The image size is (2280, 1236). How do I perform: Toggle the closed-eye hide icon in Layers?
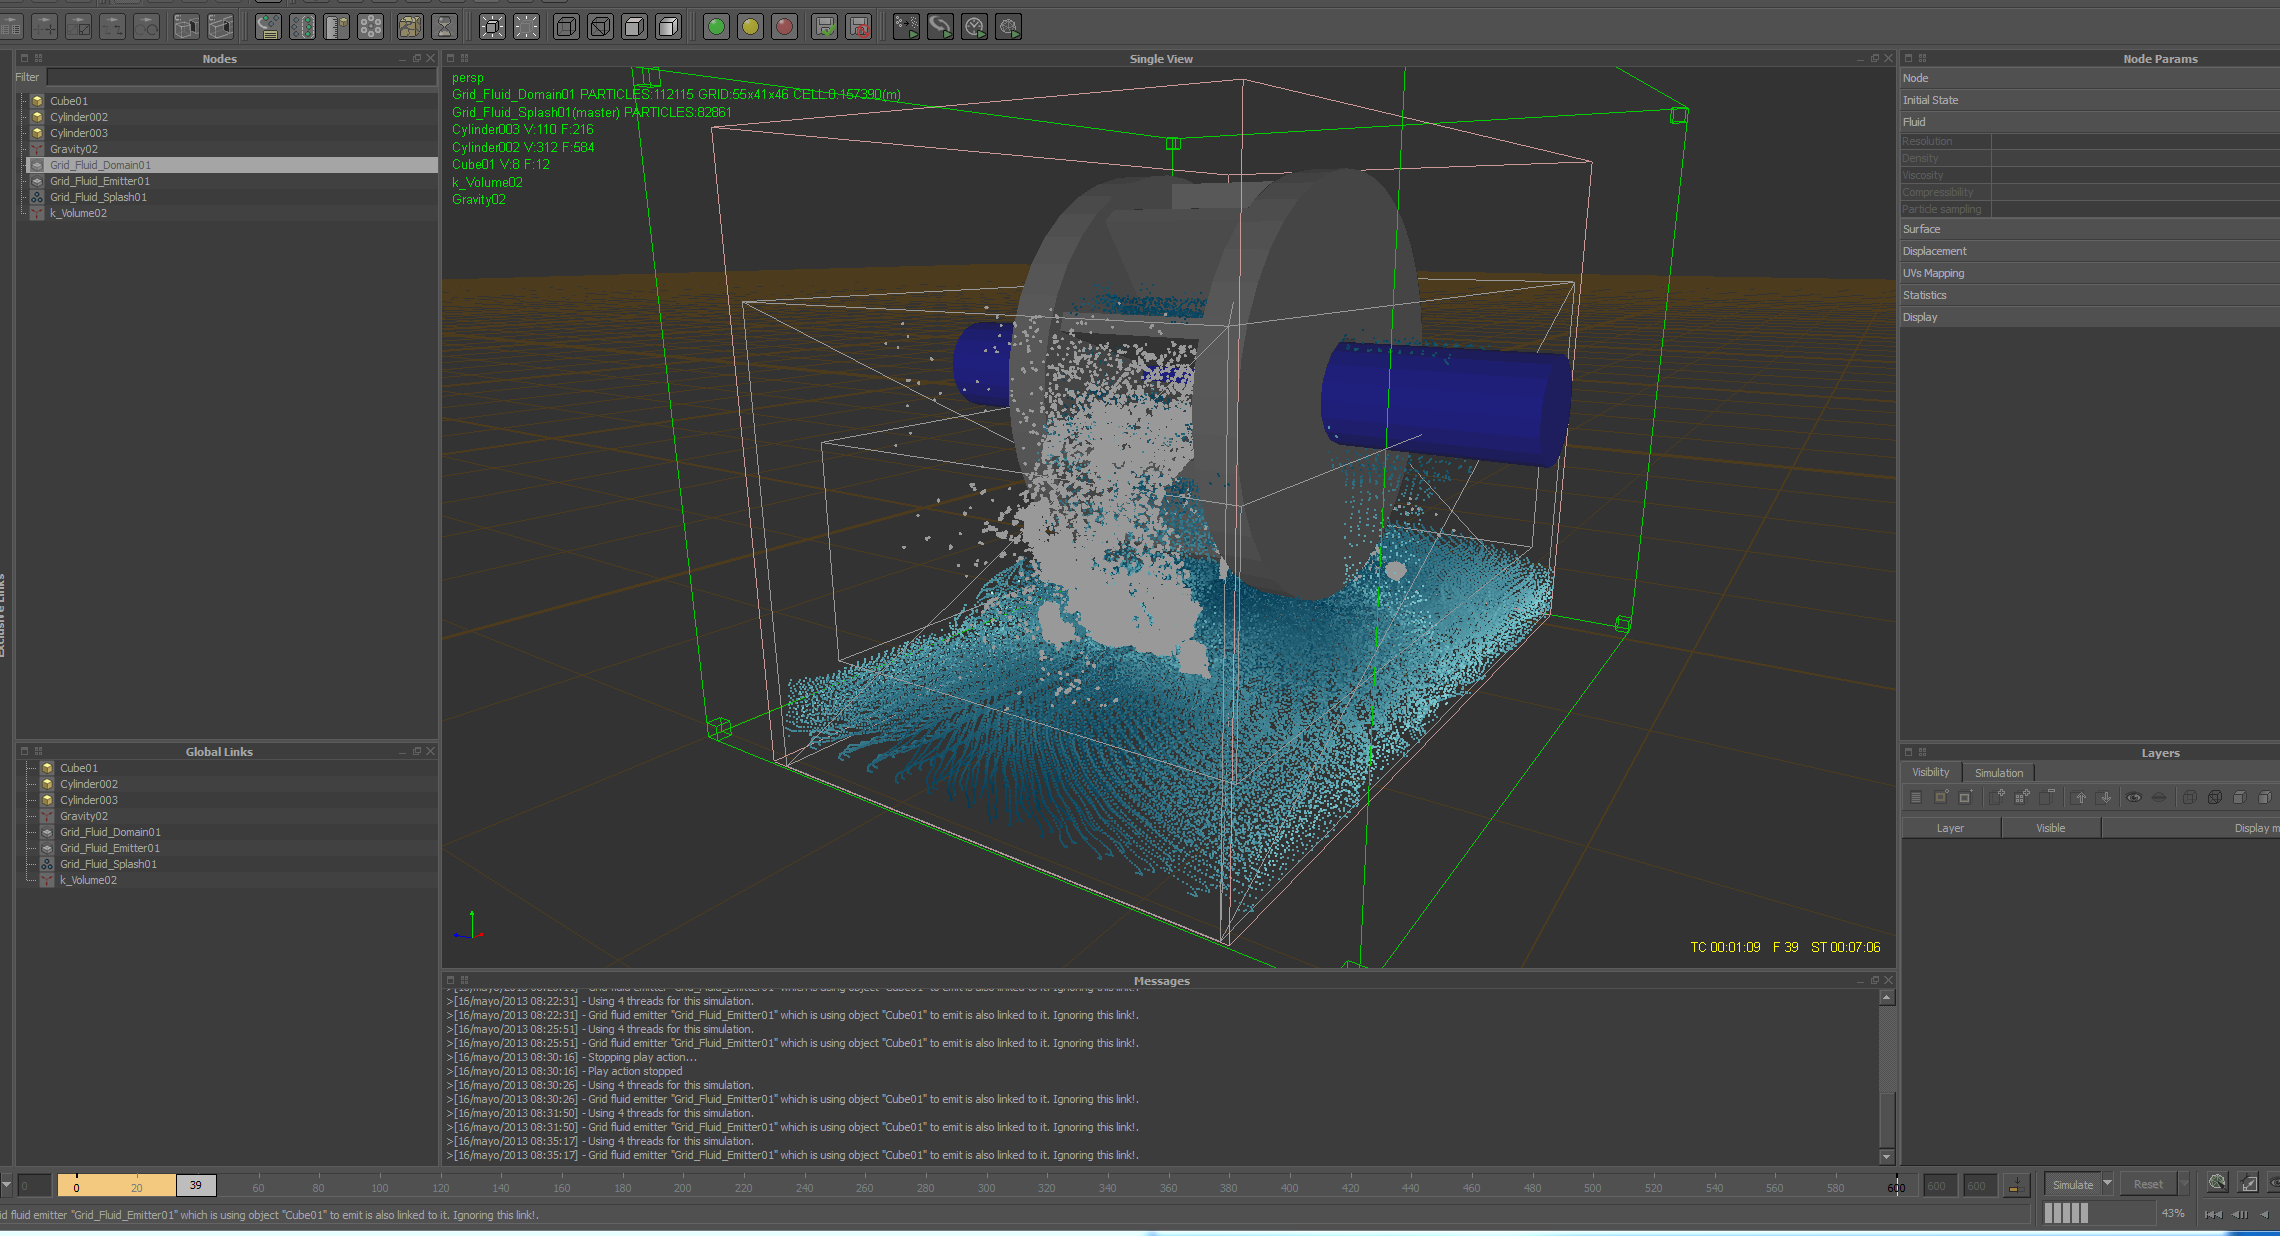2159,797
